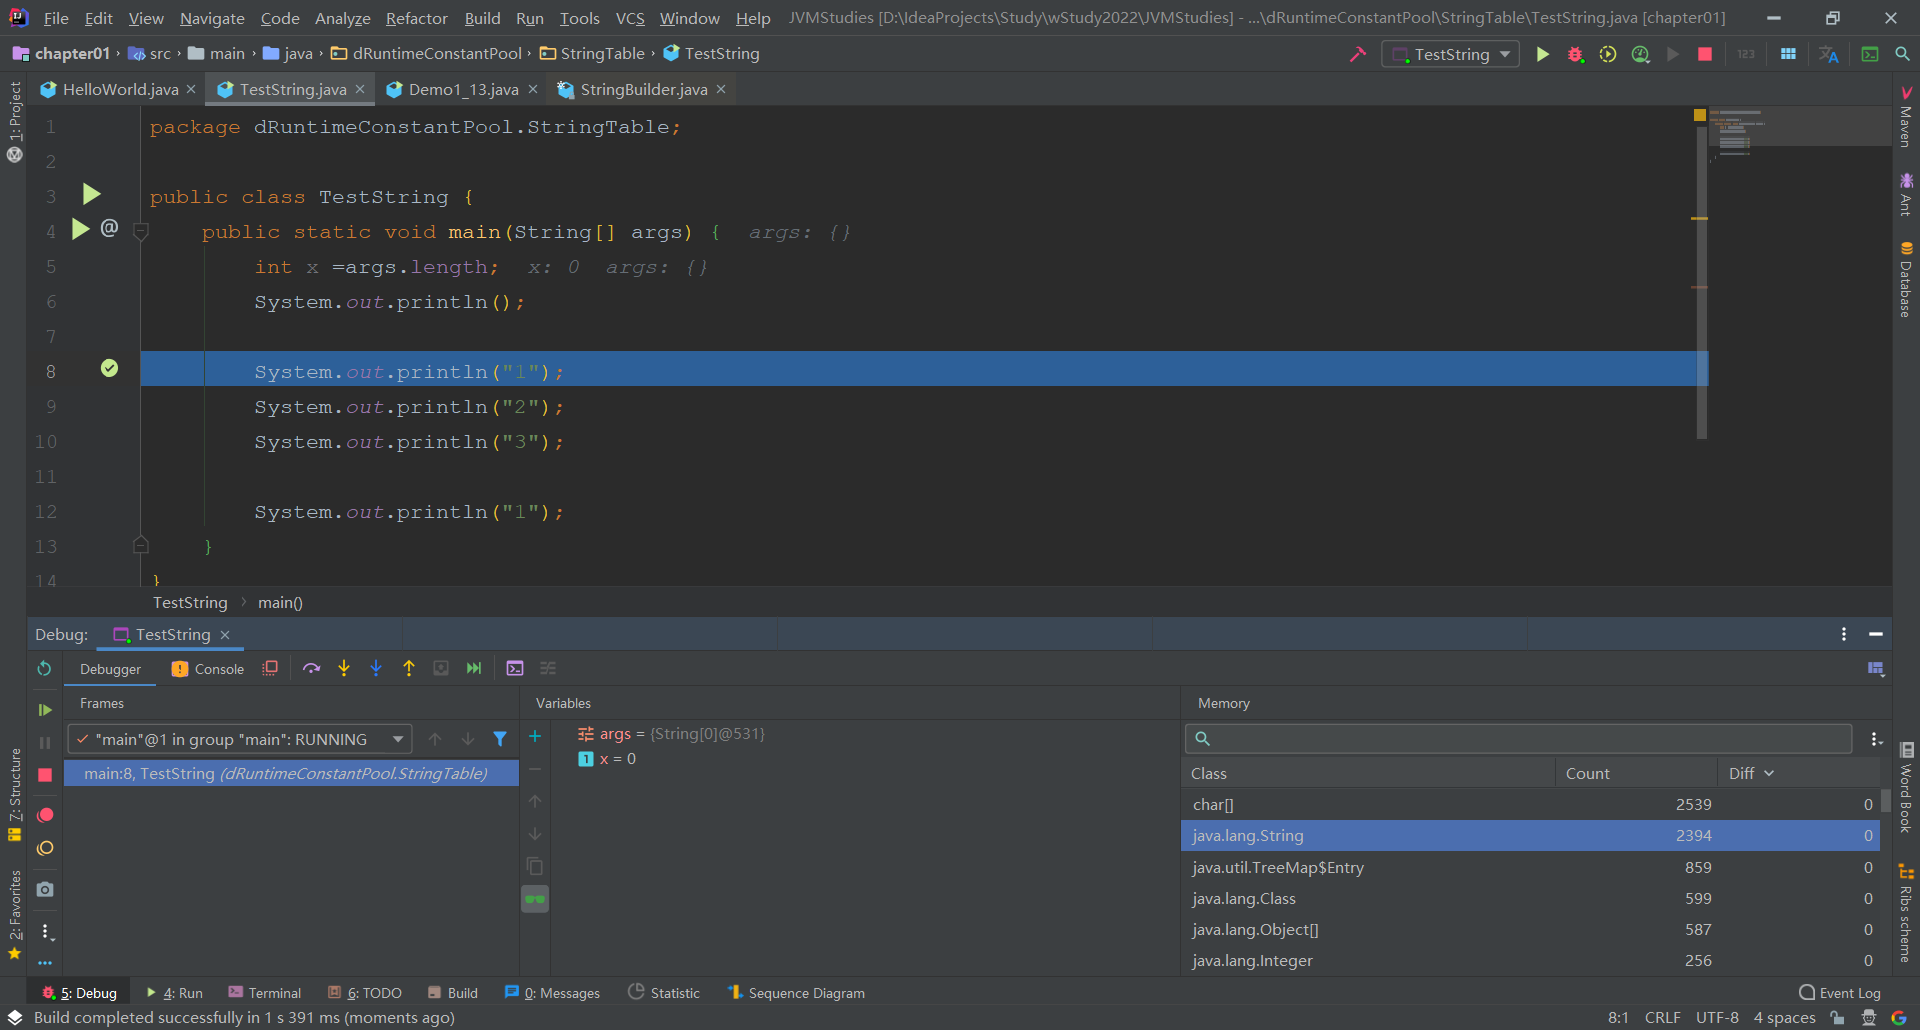Open the Statistic tool window
Viewport: 1920px width, 1030px height.
[664, 993]
